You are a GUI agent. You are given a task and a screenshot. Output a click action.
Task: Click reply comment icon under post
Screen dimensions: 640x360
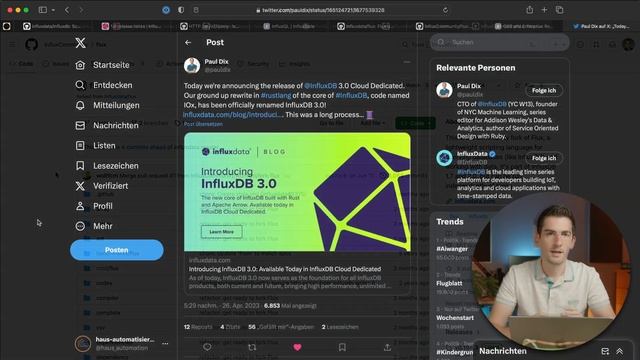(207, 347)
